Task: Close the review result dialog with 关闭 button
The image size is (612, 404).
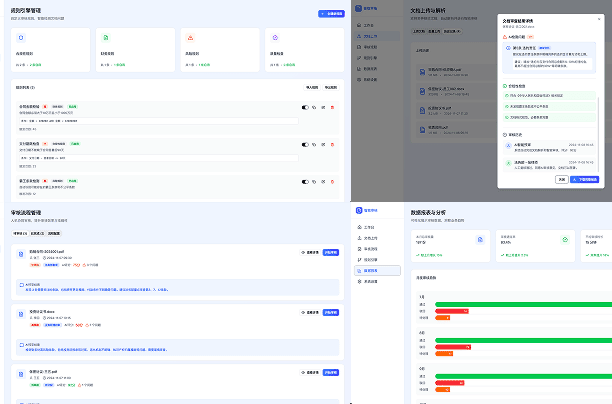Action: (x=562, y=179)
